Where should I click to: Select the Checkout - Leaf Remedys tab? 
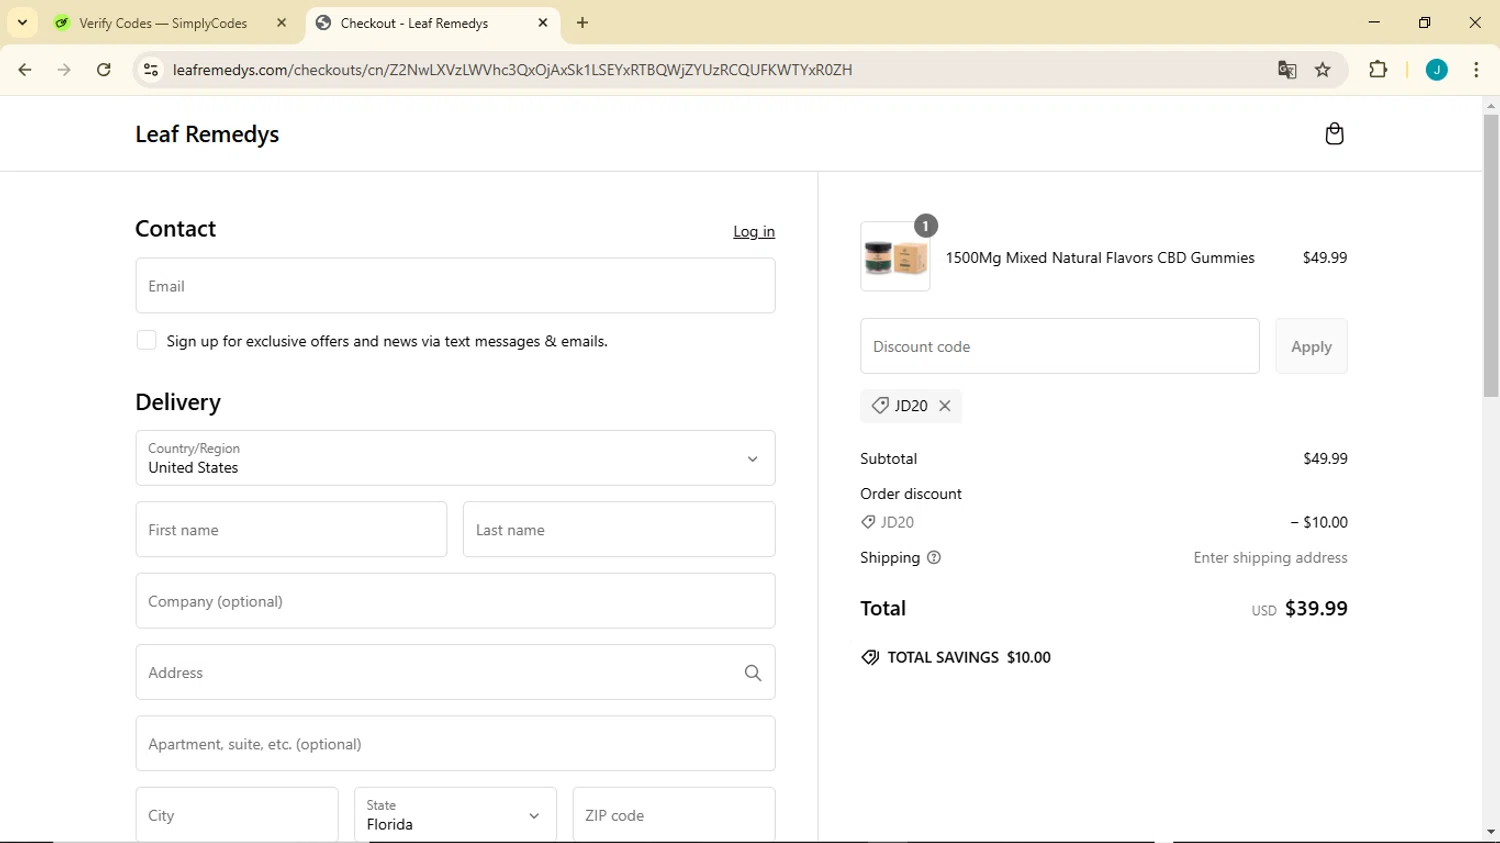pos(432,23)
